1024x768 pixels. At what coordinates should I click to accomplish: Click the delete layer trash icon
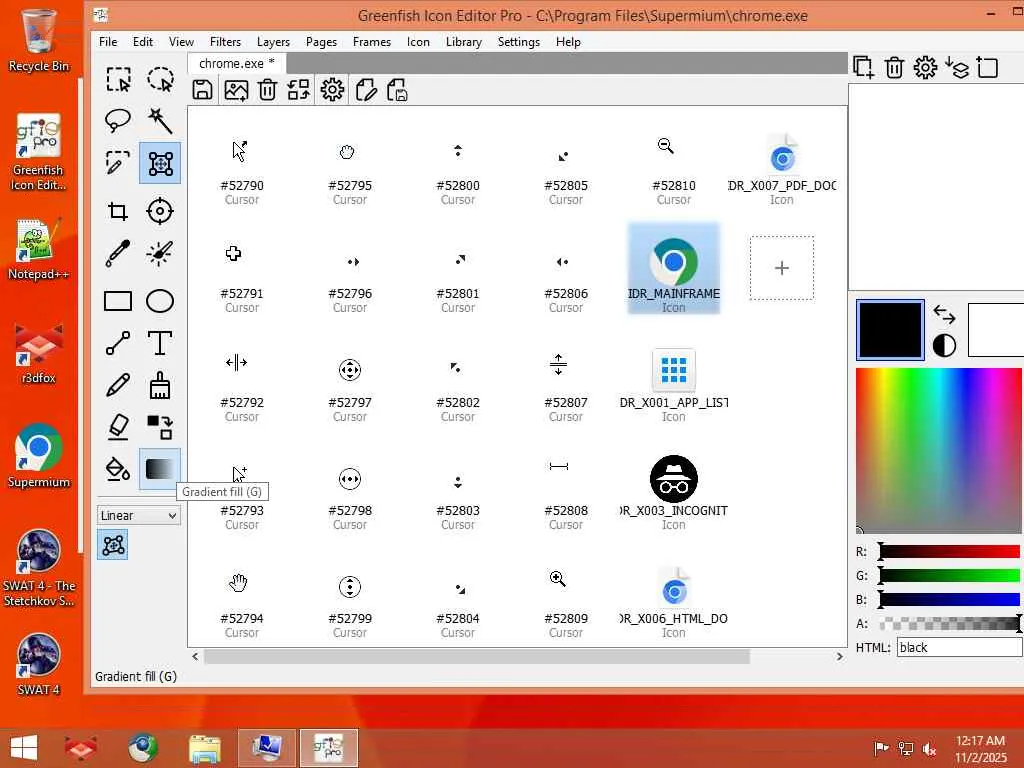point(894,67)
